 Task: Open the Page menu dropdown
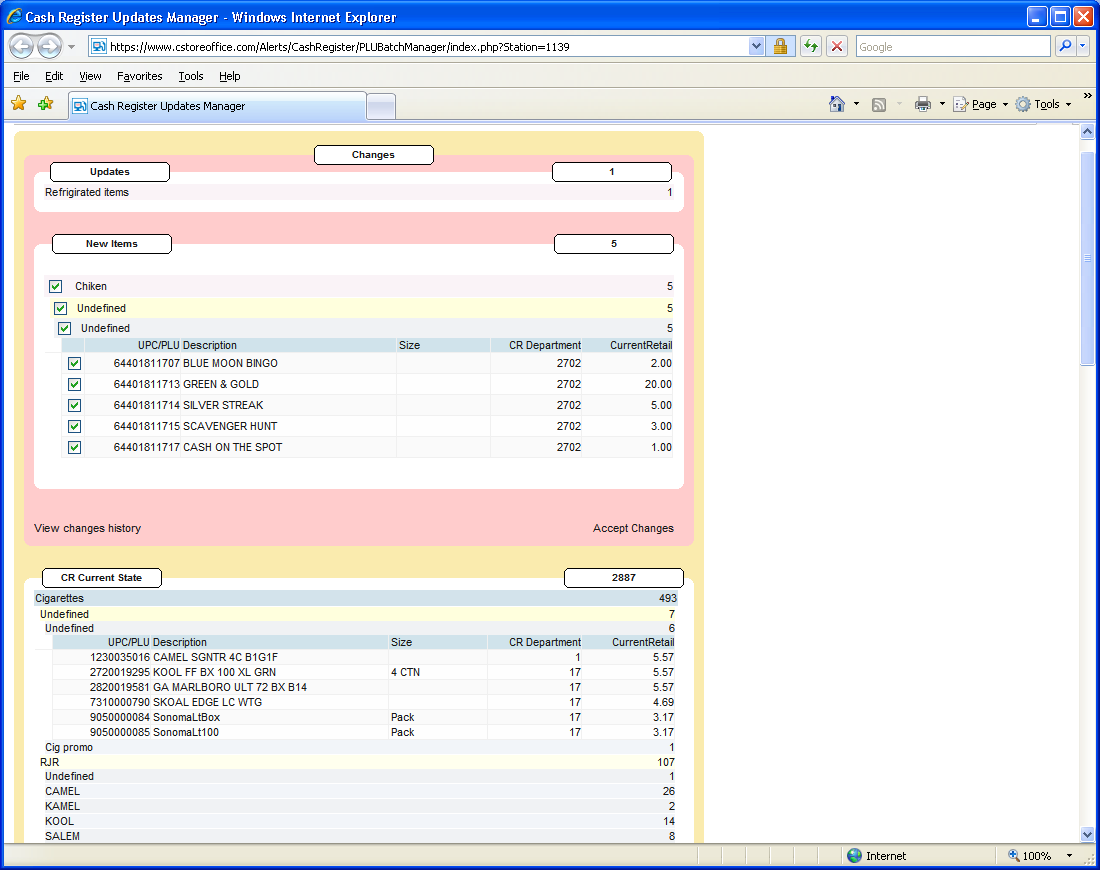pyautogui.click(x=1005, y=105)
